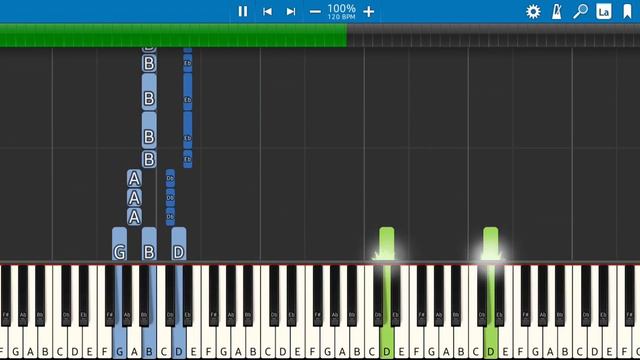The width and height of the screenshot is (640, 360).
Task: Add a bookmark with the bookmark icon
Action: point(627,11)
